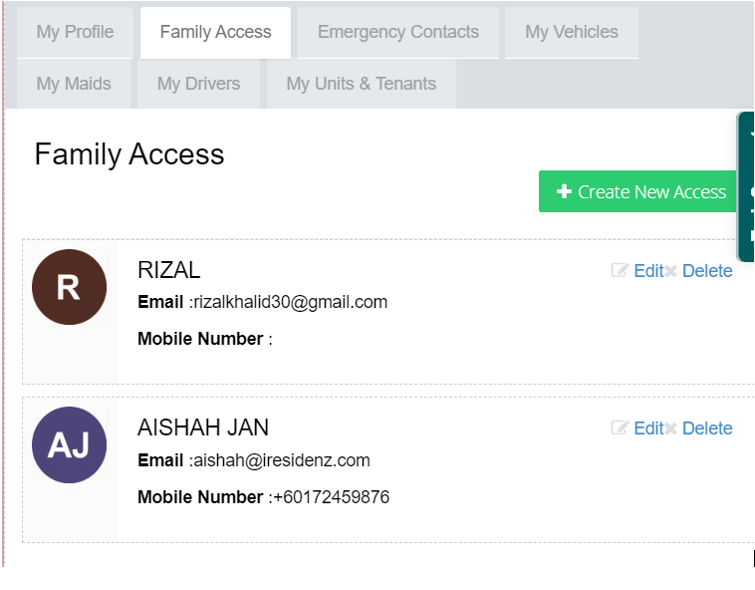The width and height of the screenshot is (755, 590).
Task: Click the pencil edit icon beside RIZAL
Action: 620,270
